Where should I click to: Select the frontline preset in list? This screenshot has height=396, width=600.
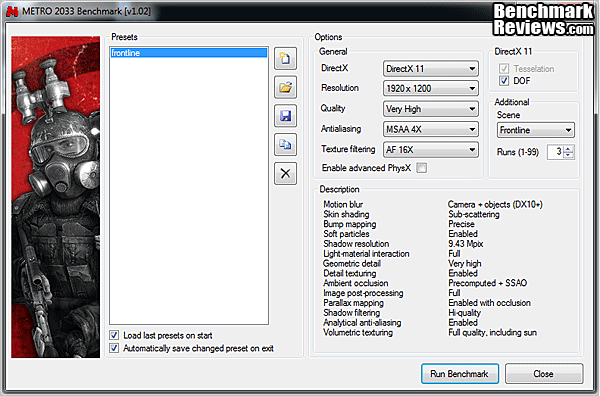pos(189,53)
